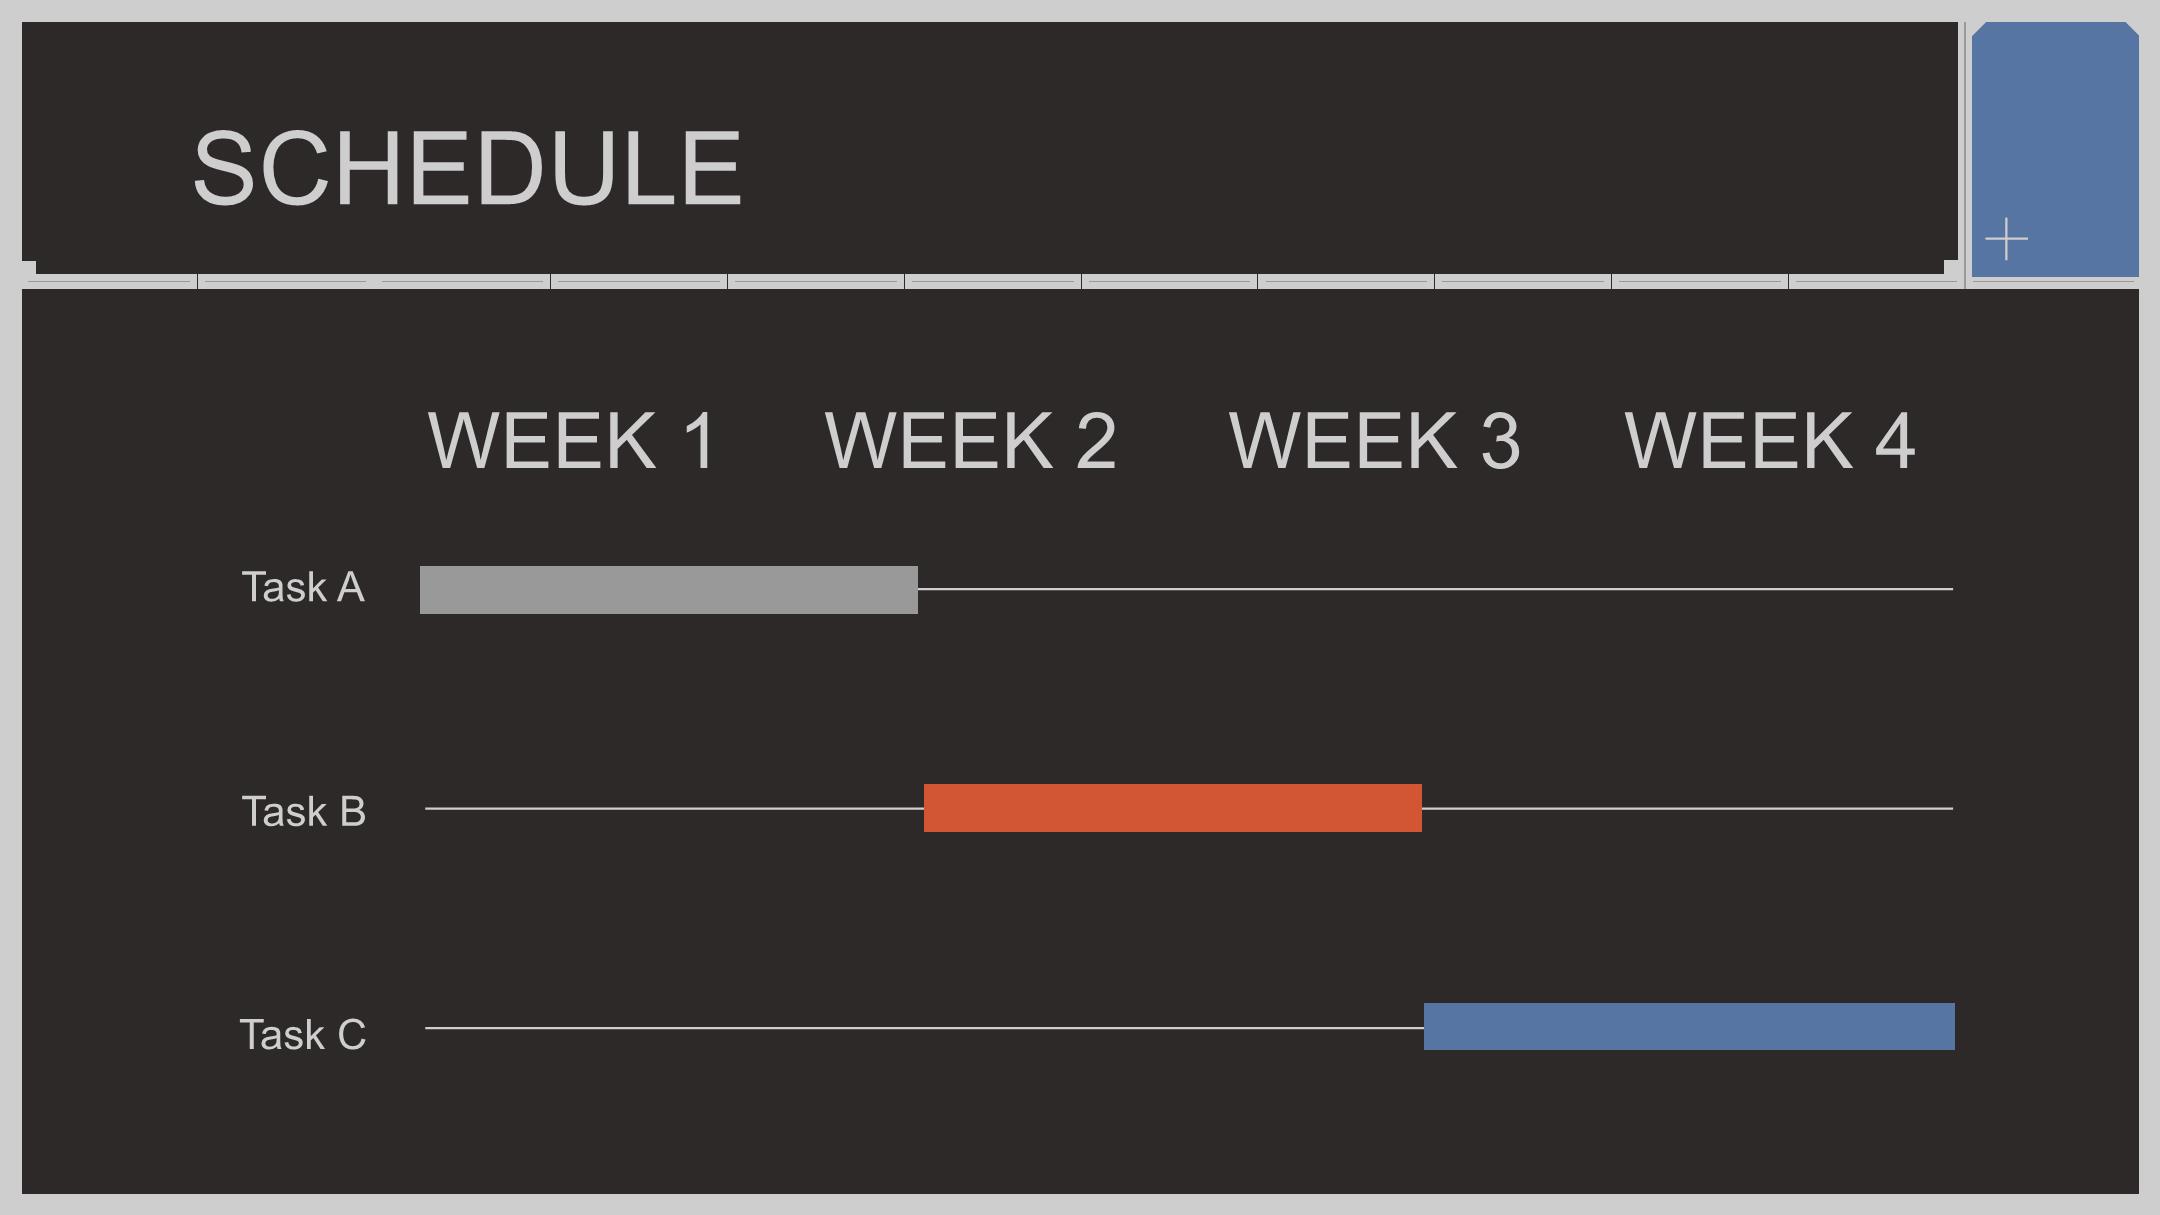Select the Task B label
The width and height of the screenshot is (2160, 1215).
click(x=304, y=811)
